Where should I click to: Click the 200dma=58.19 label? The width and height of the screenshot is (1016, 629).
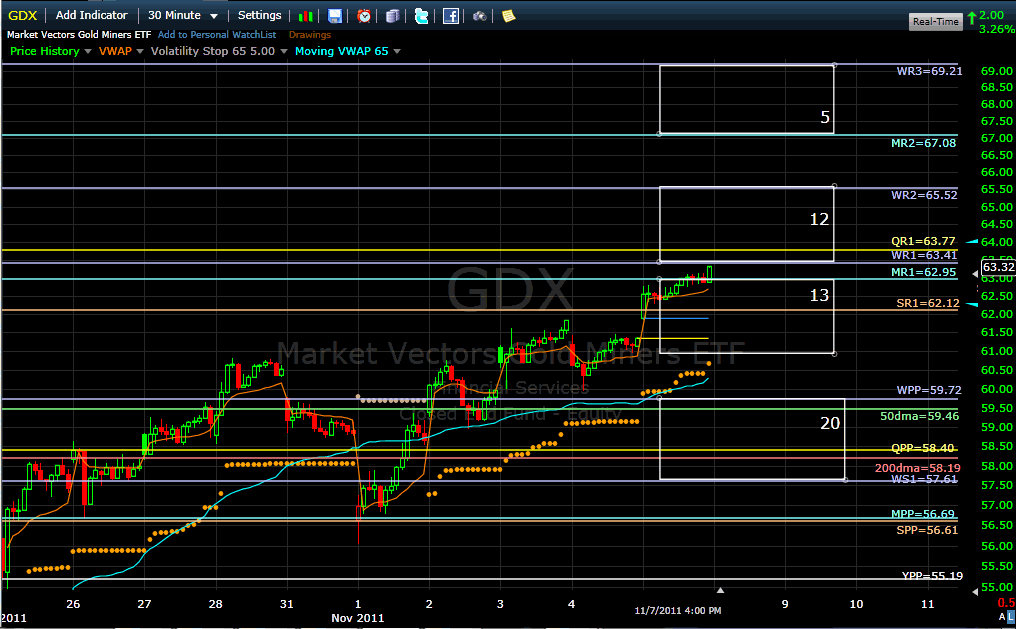tap(918, 468)
